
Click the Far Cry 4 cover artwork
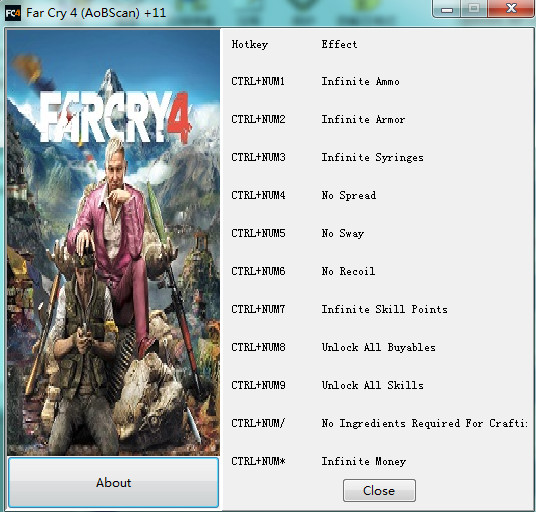(x=113, y=242)
